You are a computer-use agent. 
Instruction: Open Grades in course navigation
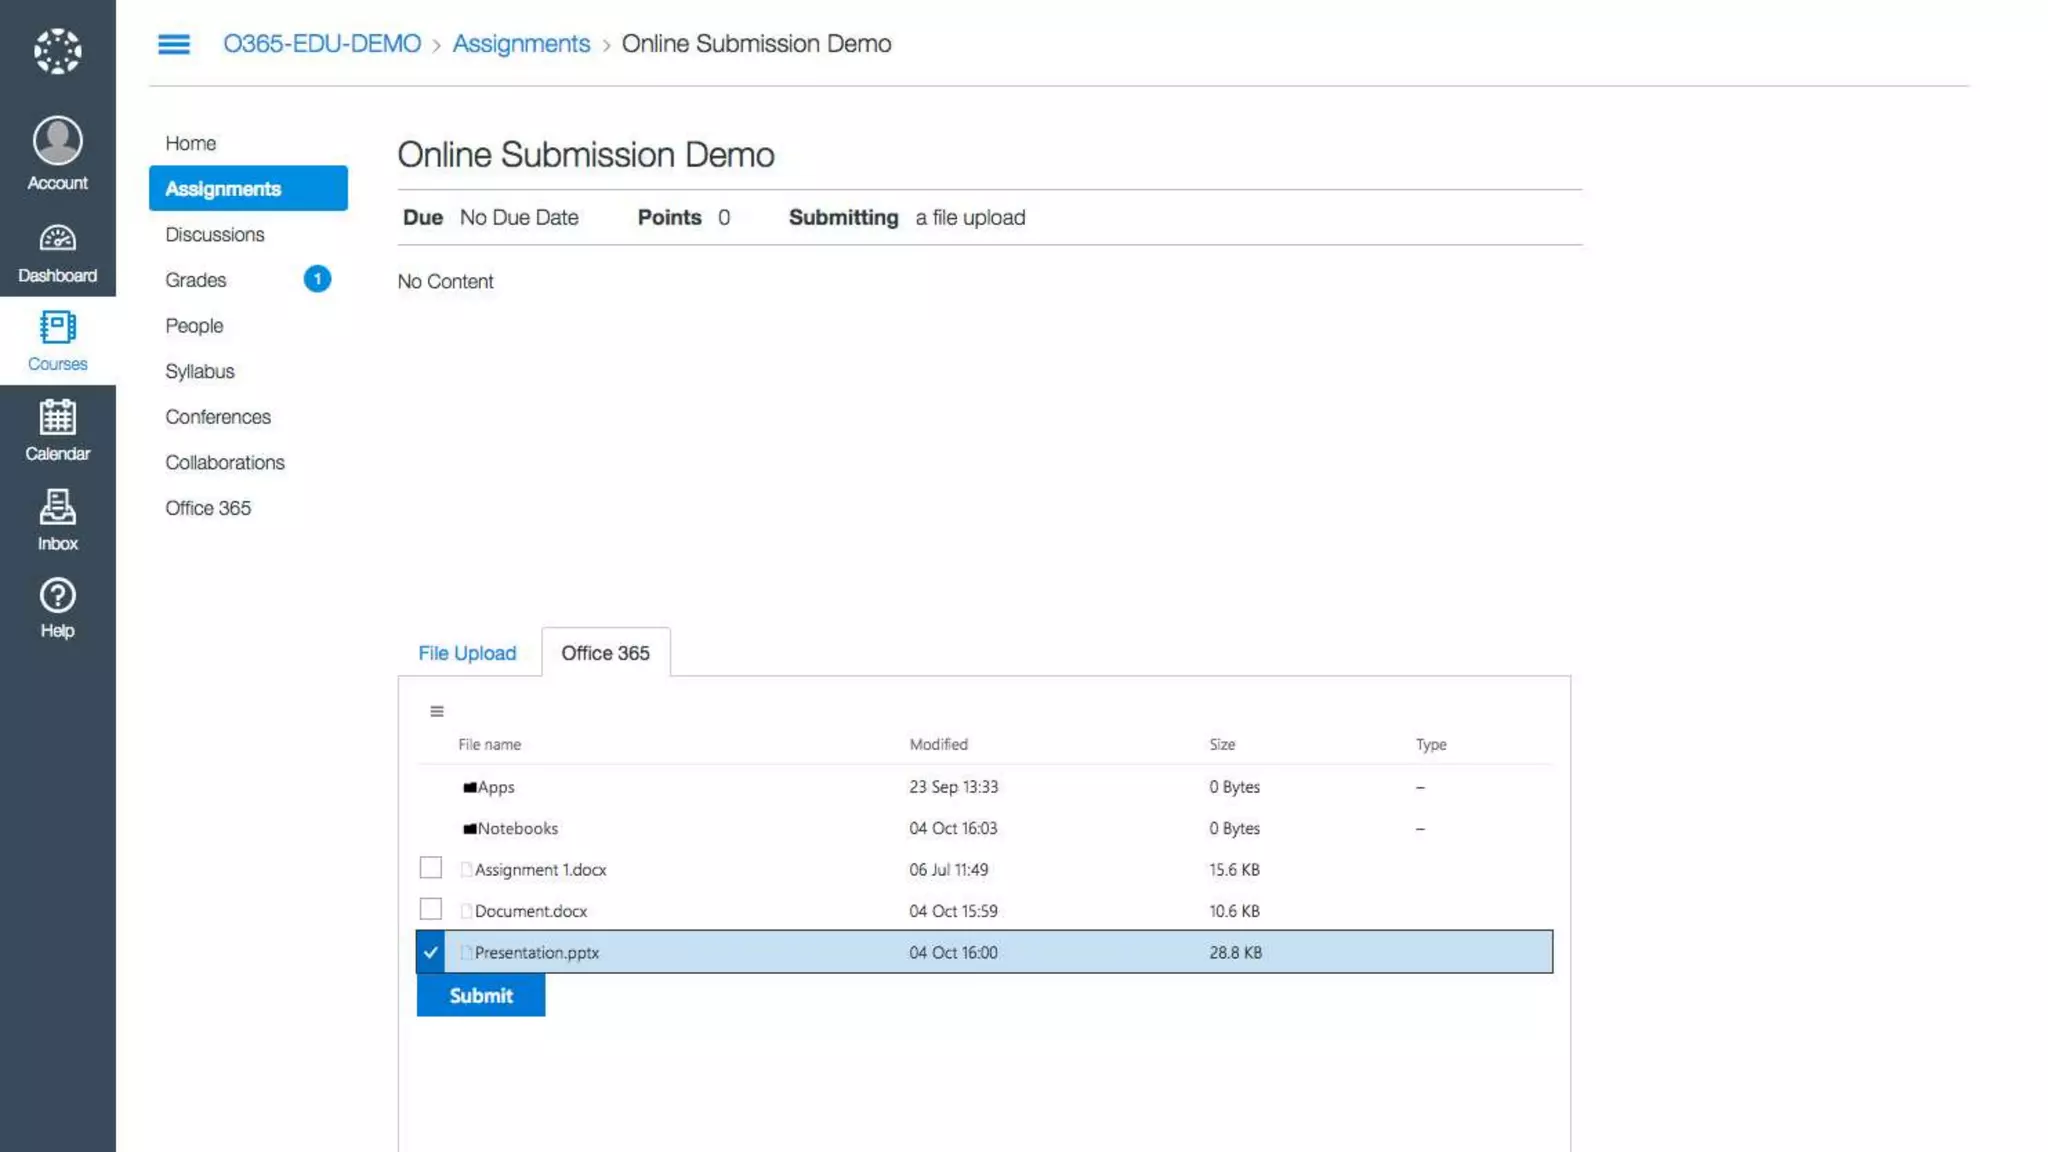pyautogui.click(x=196, y=280)
